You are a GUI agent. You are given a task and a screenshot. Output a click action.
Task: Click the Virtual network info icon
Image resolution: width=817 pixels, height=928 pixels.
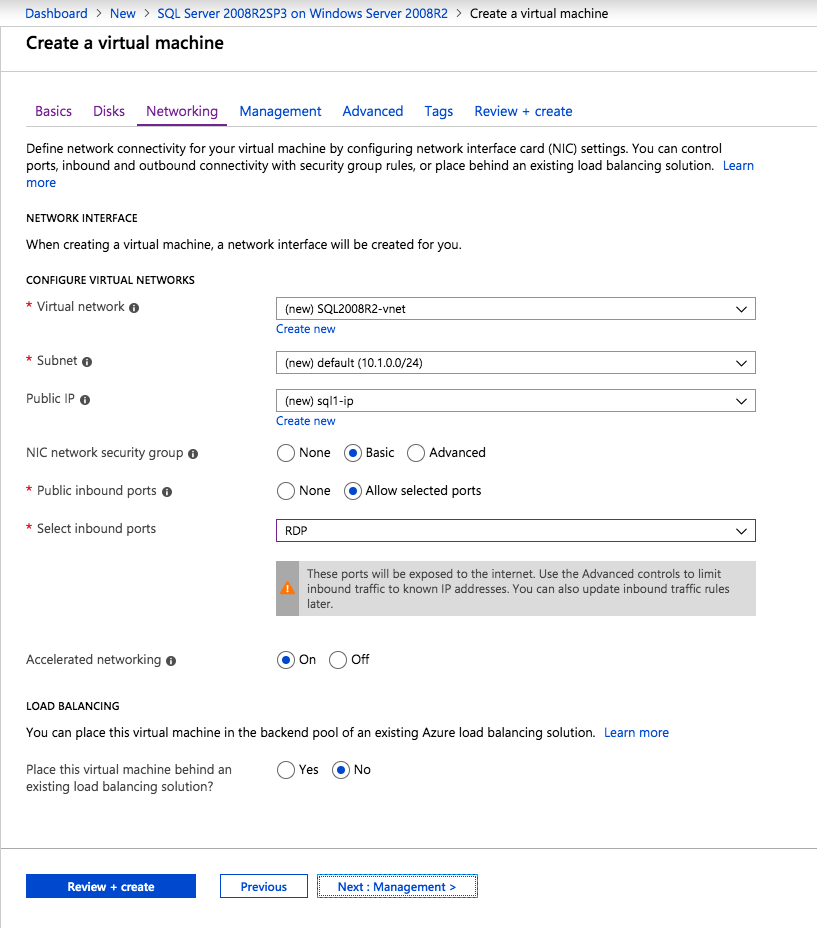pyautogui.click(x=134, y=308)
